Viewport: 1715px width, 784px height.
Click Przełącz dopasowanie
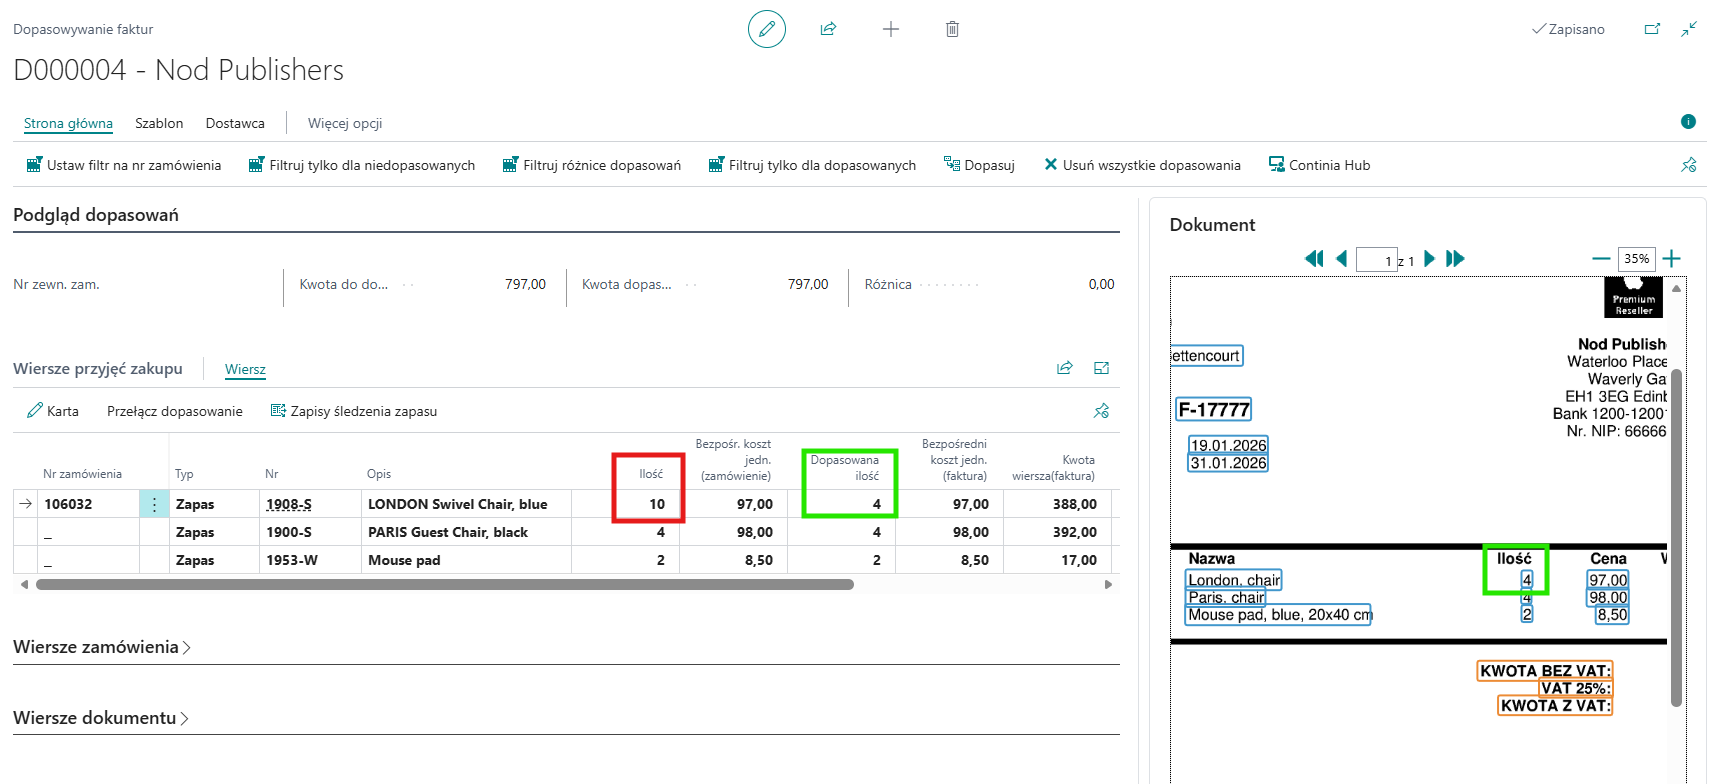pyautogui.click(x=175, y=411)
